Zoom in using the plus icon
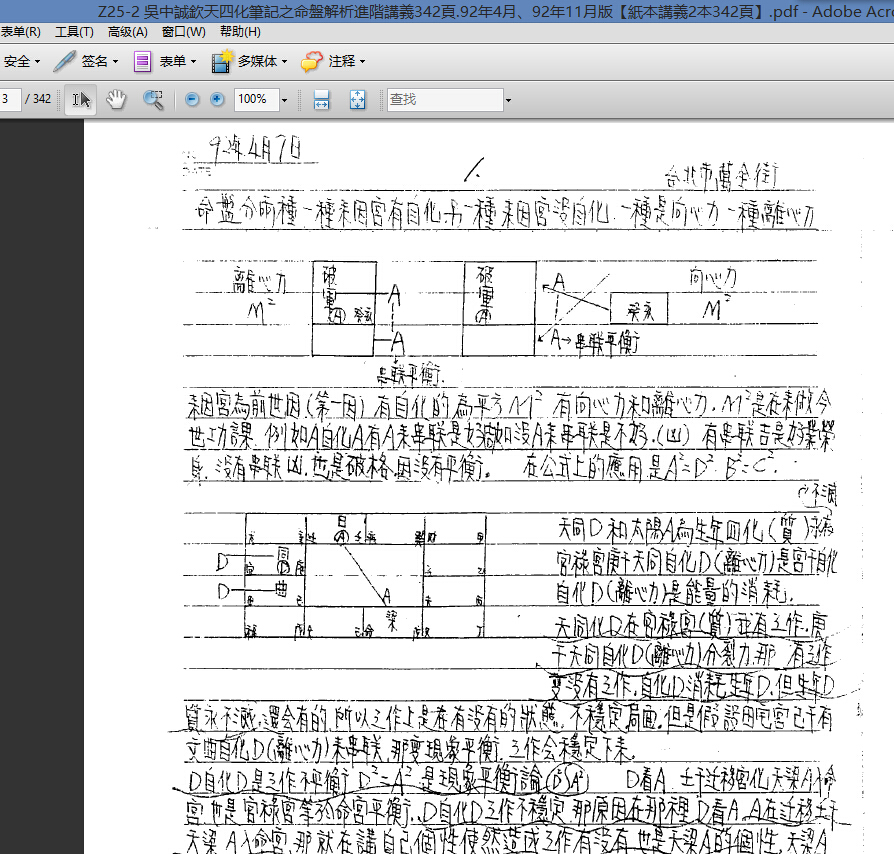This screenshot has width=894, height=854. 216,99
